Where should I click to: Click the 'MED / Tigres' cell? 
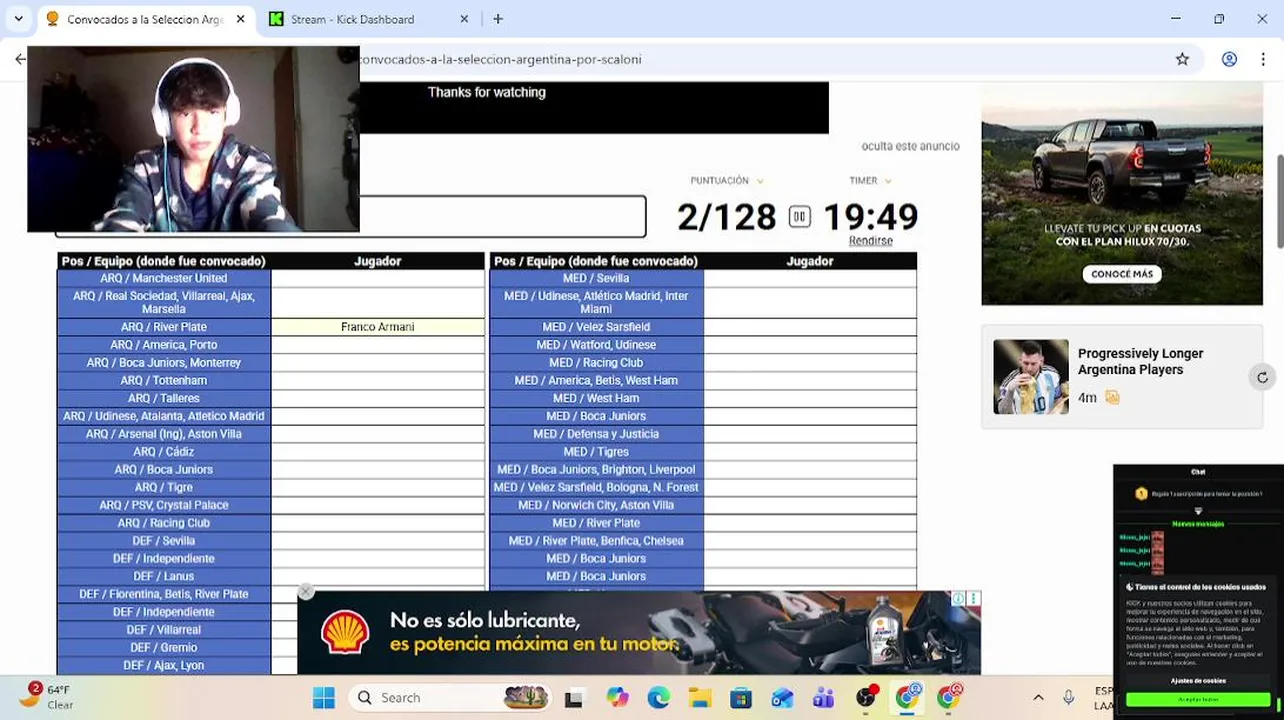596,452
